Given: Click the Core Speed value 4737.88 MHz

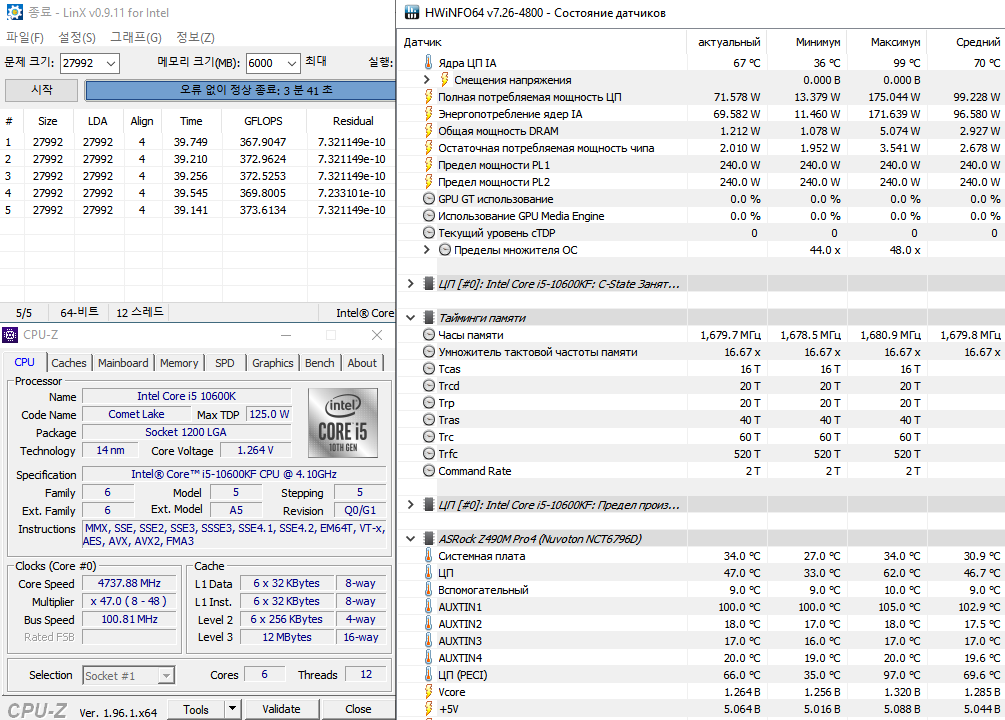Looking at the screenshot, I should point(129,583).
